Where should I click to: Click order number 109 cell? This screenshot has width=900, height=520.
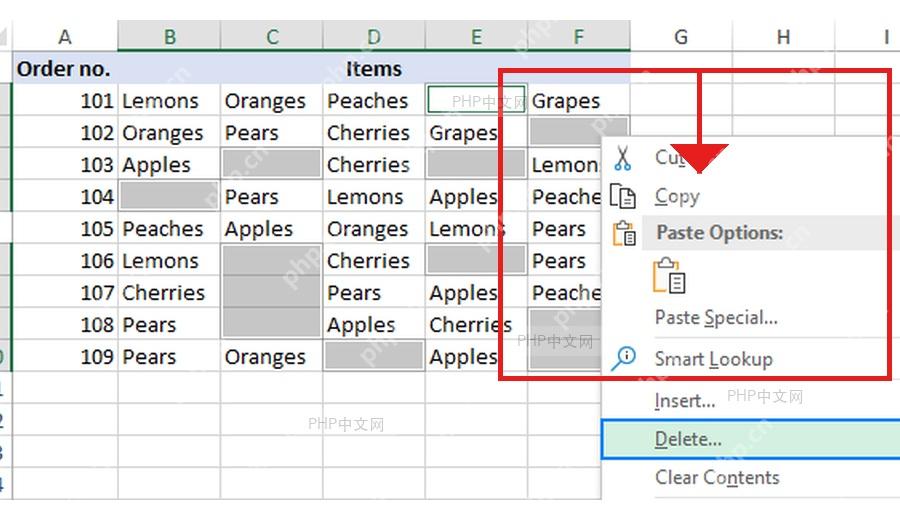[x=65, y=357]
